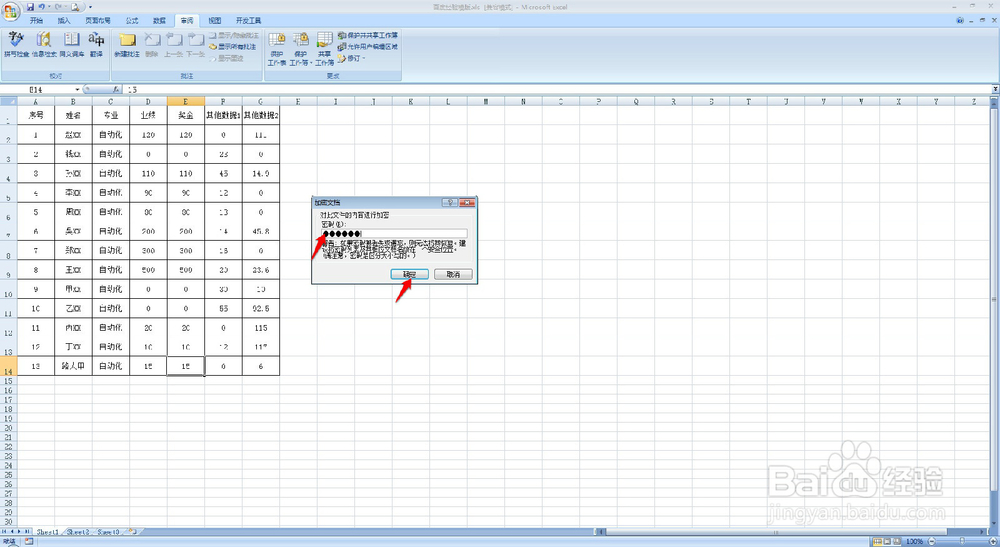Toggle show/hide comment (显示/隐藏批注)
Screen dimensions: 1000x547
click(x=234, y=36)
